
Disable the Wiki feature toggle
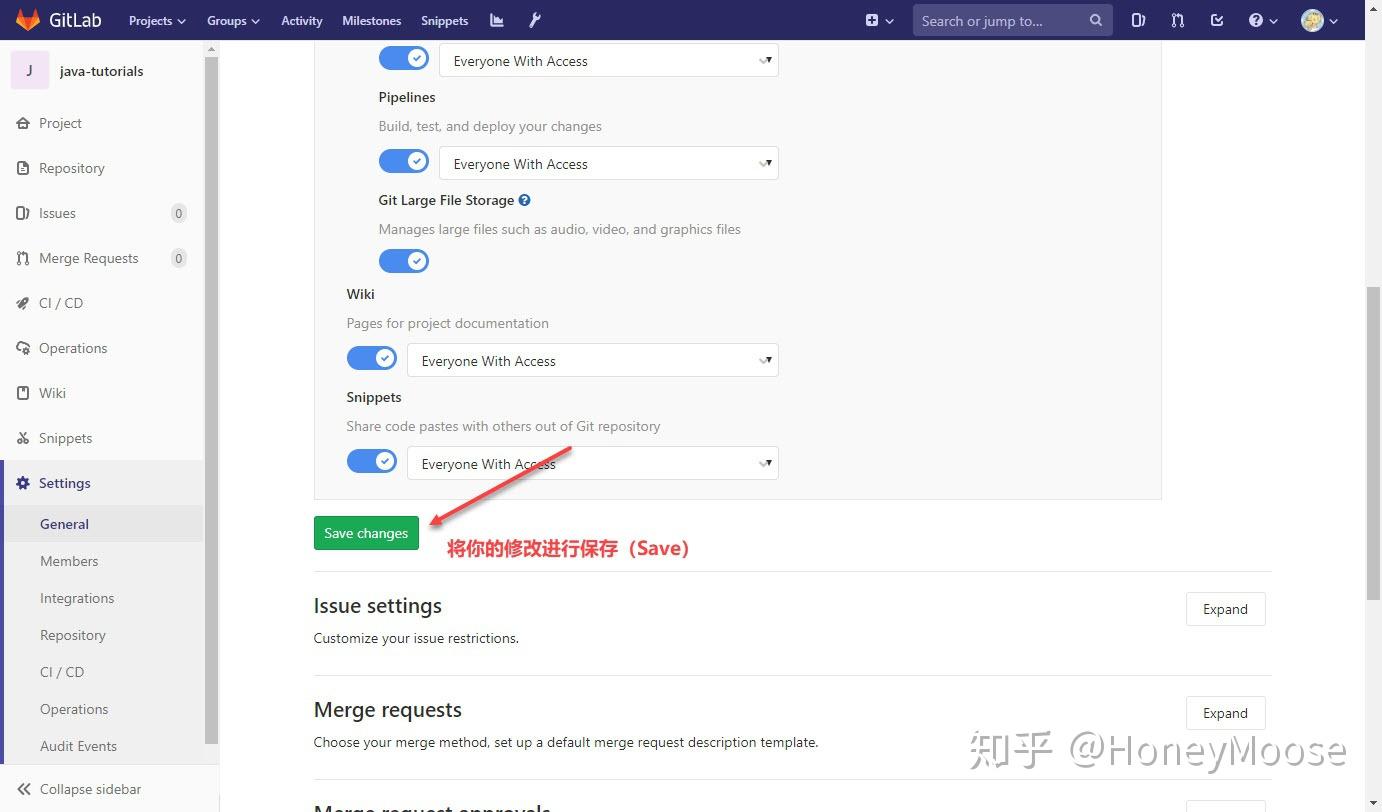click(371, 357)
